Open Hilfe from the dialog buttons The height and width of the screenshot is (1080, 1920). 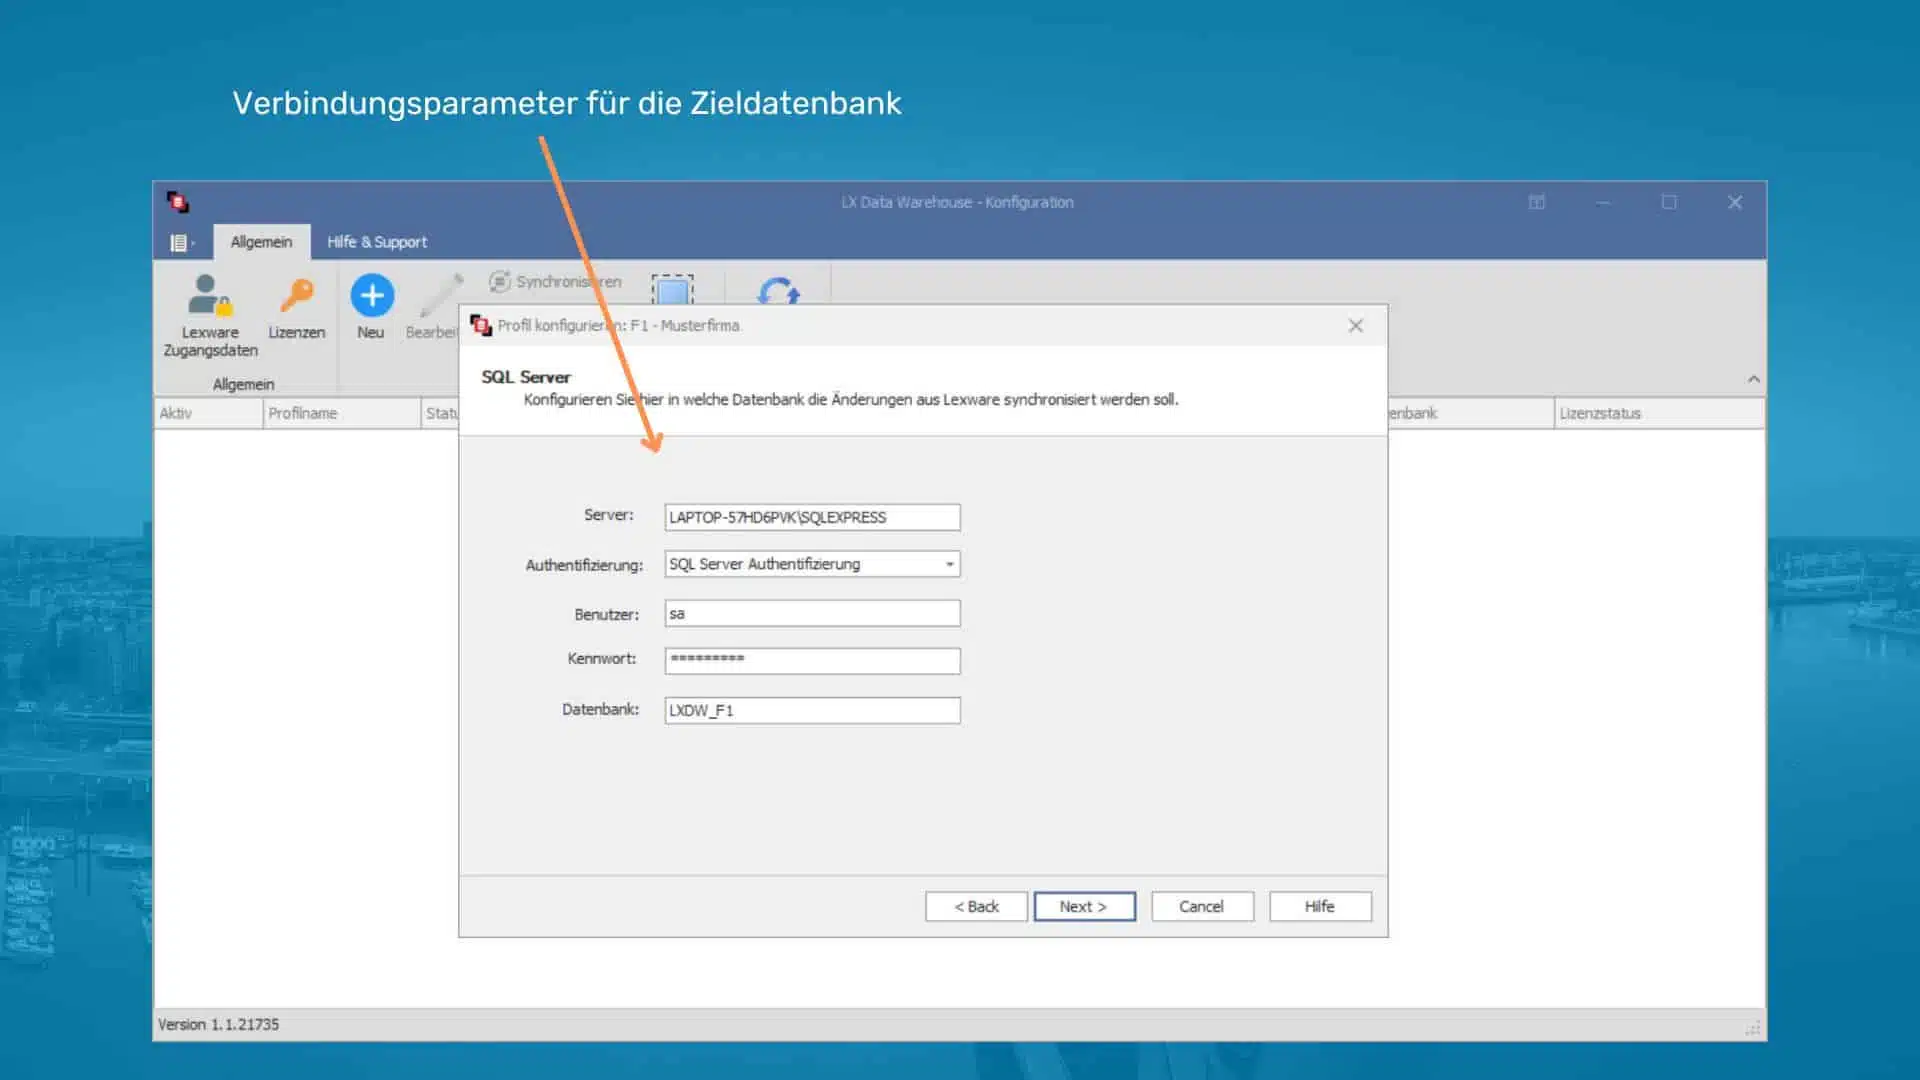[1319, 907]
